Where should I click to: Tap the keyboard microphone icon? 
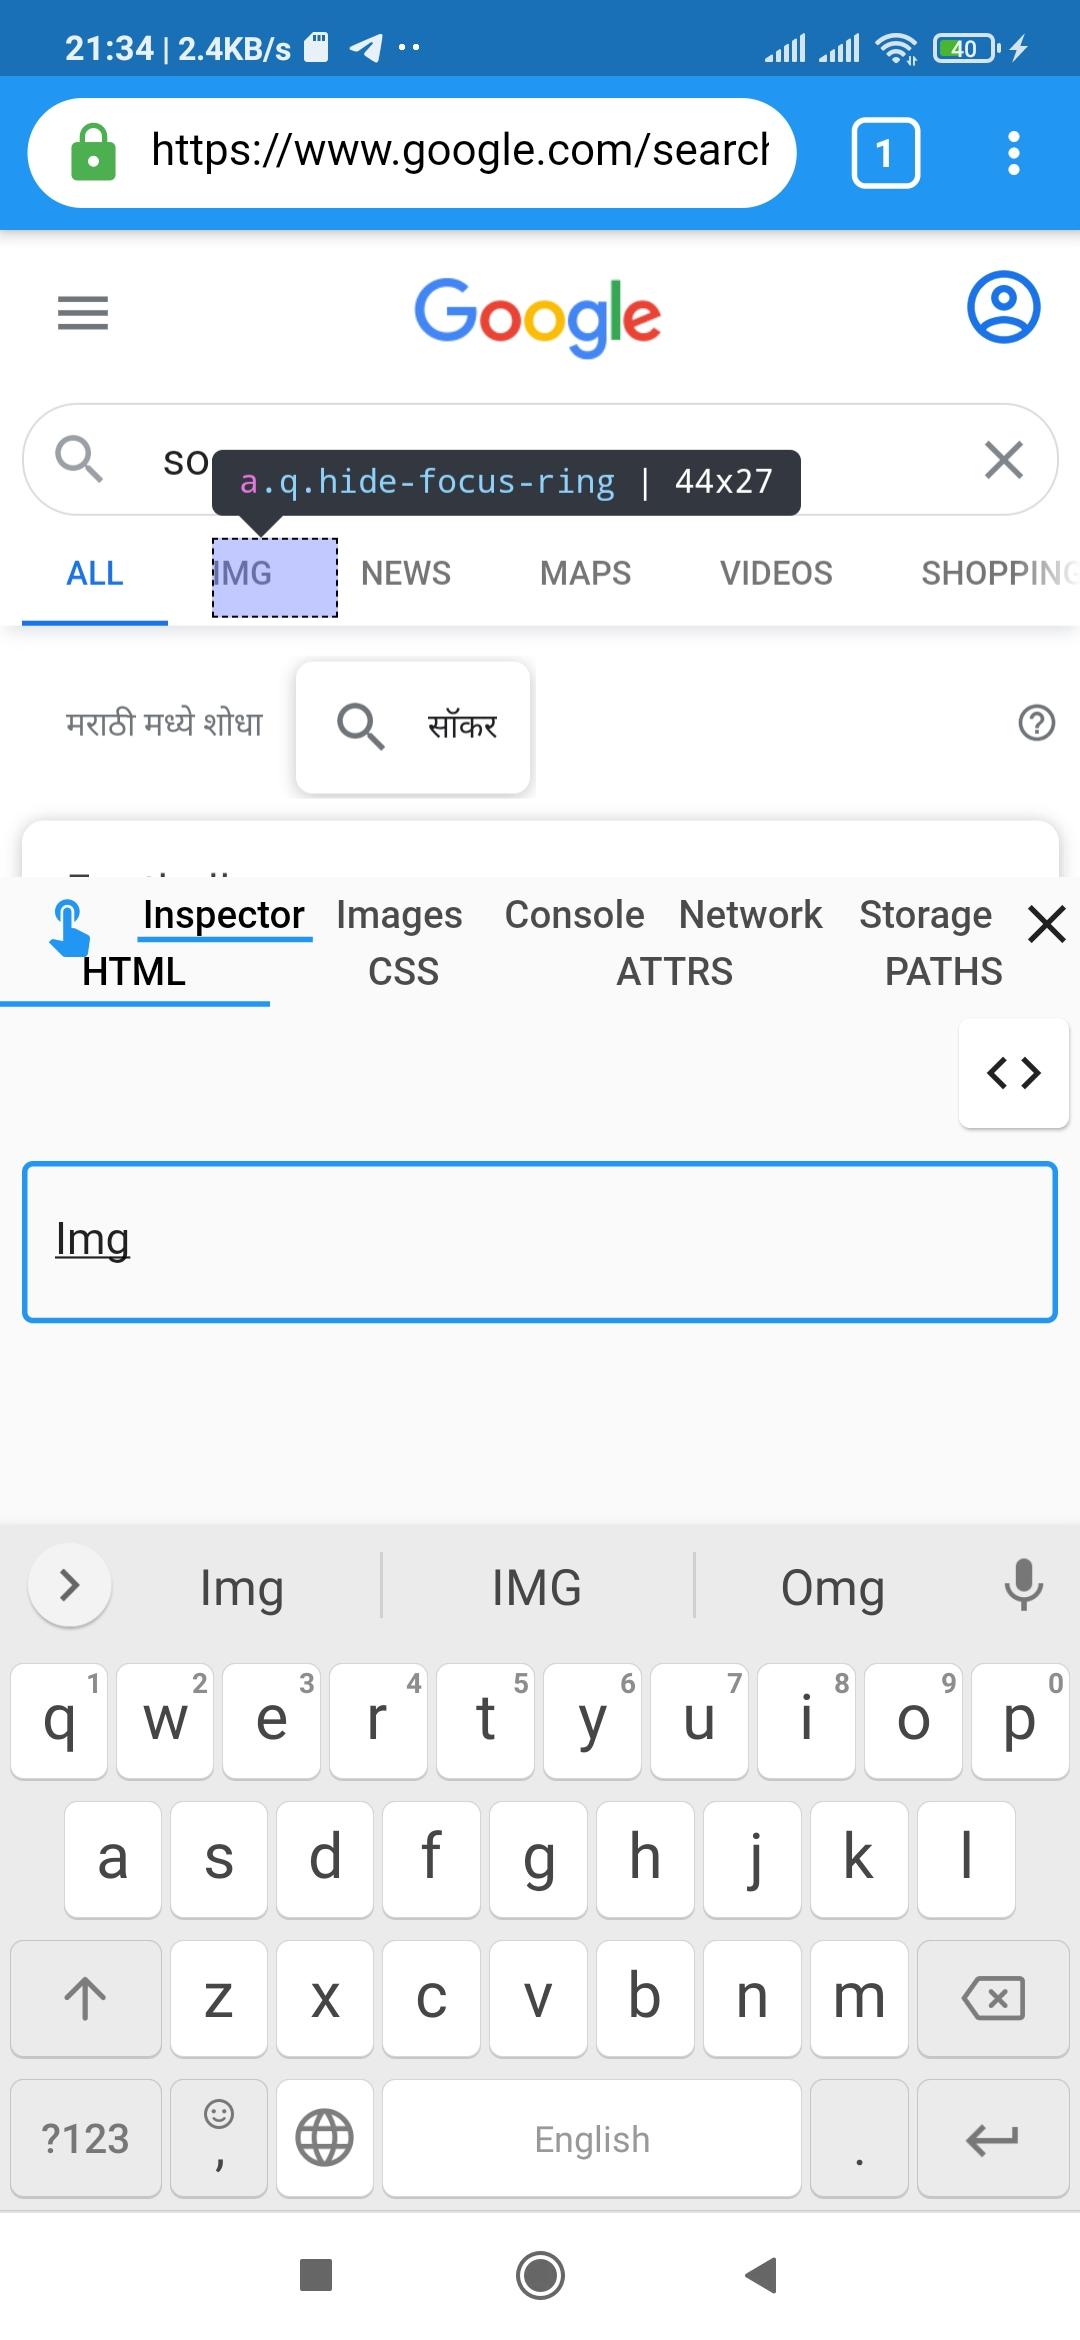coord(1023,1585)
